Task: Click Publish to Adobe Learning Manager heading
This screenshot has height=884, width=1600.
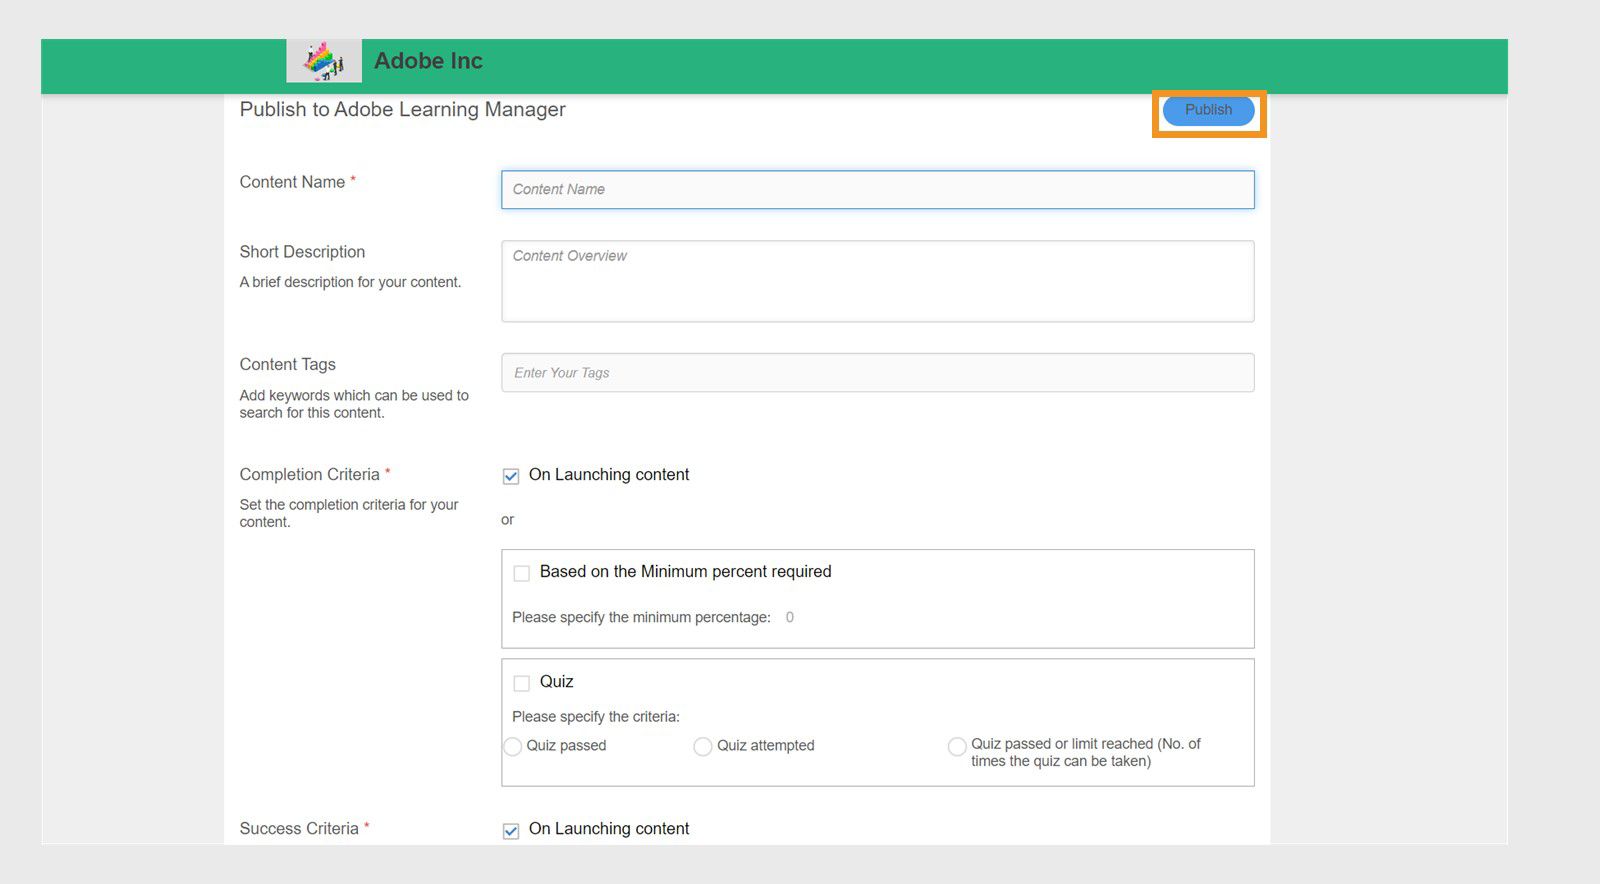Action: click(402, 109)
